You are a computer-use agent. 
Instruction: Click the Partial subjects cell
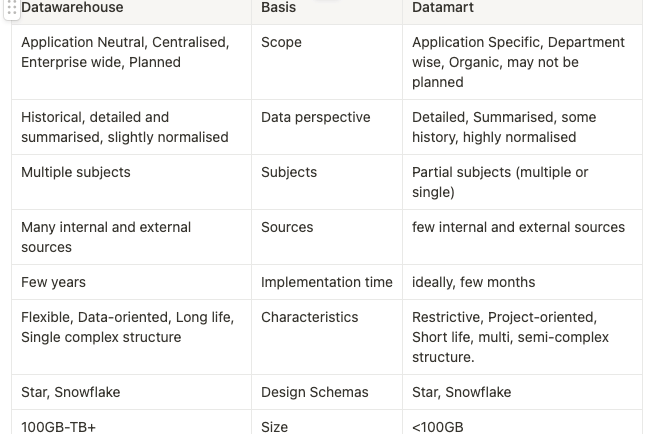522,182
